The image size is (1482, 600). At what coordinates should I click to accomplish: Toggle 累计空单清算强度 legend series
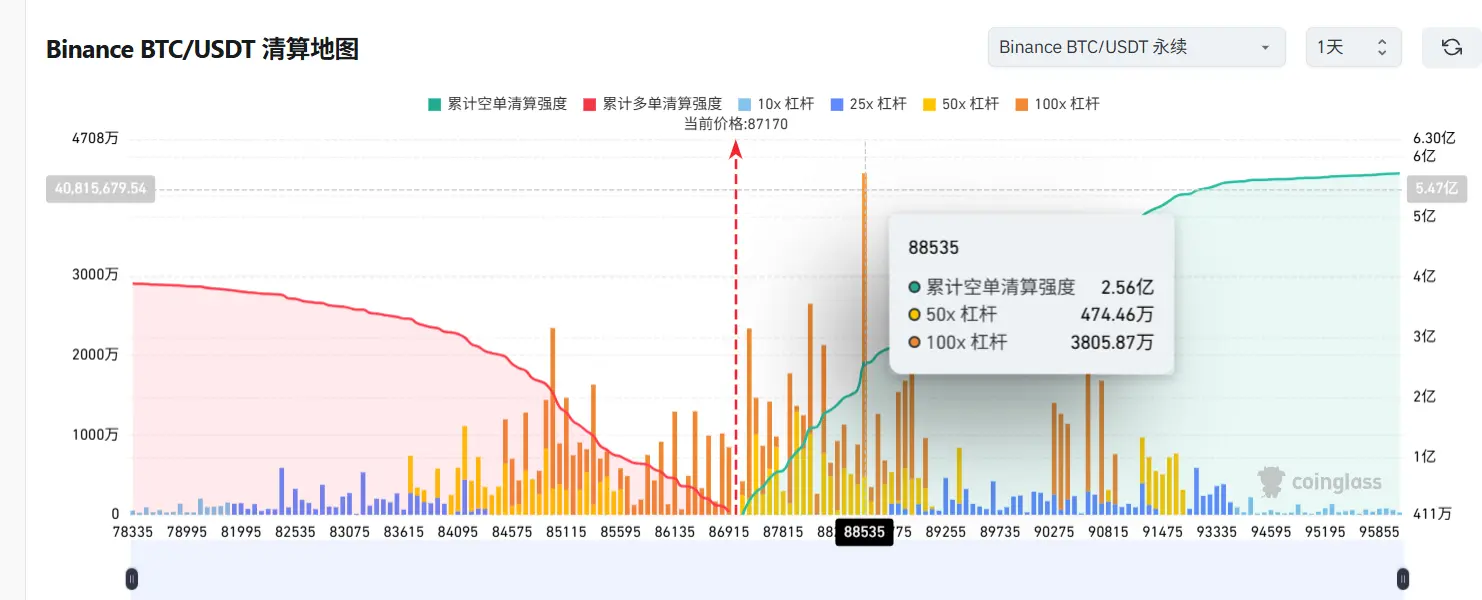[x=497, y=103]
